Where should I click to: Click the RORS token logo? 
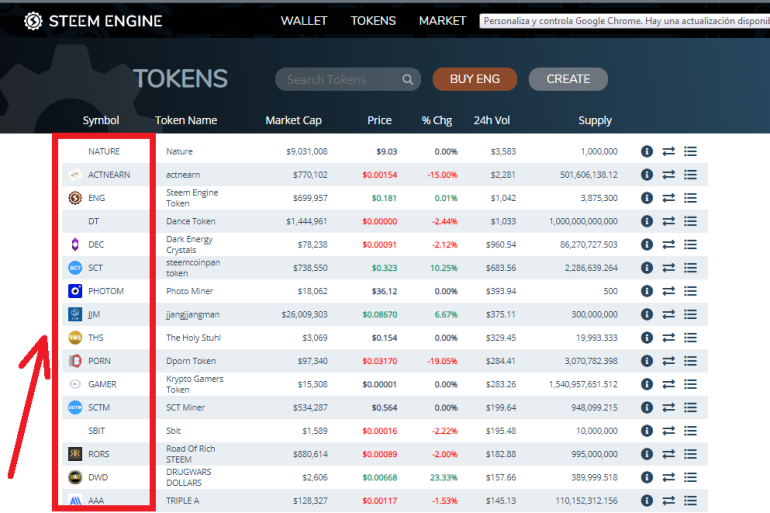click(75, 454)
